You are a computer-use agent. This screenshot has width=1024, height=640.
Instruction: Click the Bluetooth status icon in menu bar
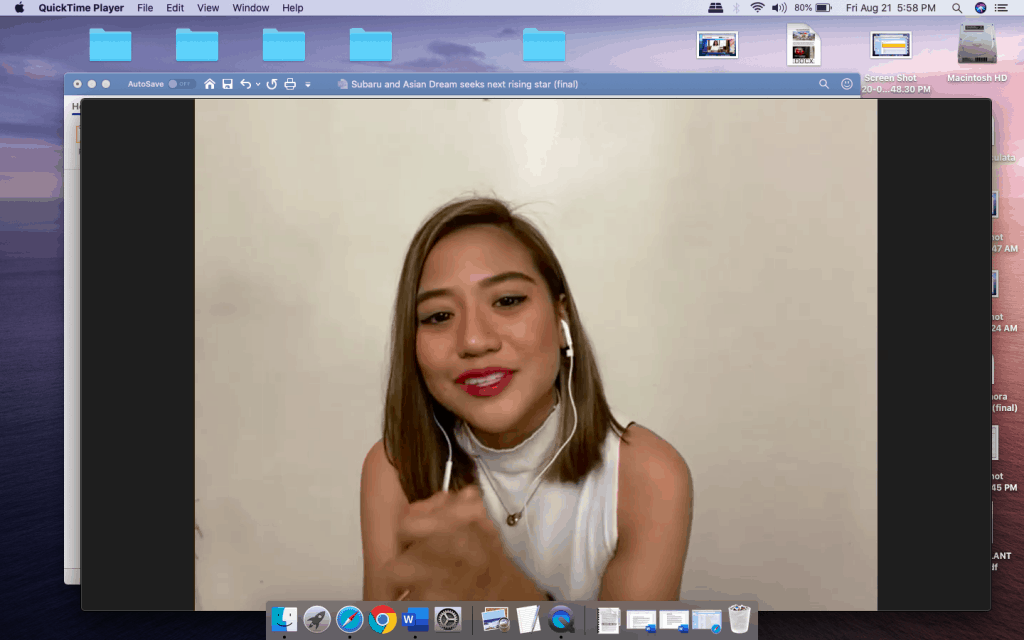pos(736,8)
